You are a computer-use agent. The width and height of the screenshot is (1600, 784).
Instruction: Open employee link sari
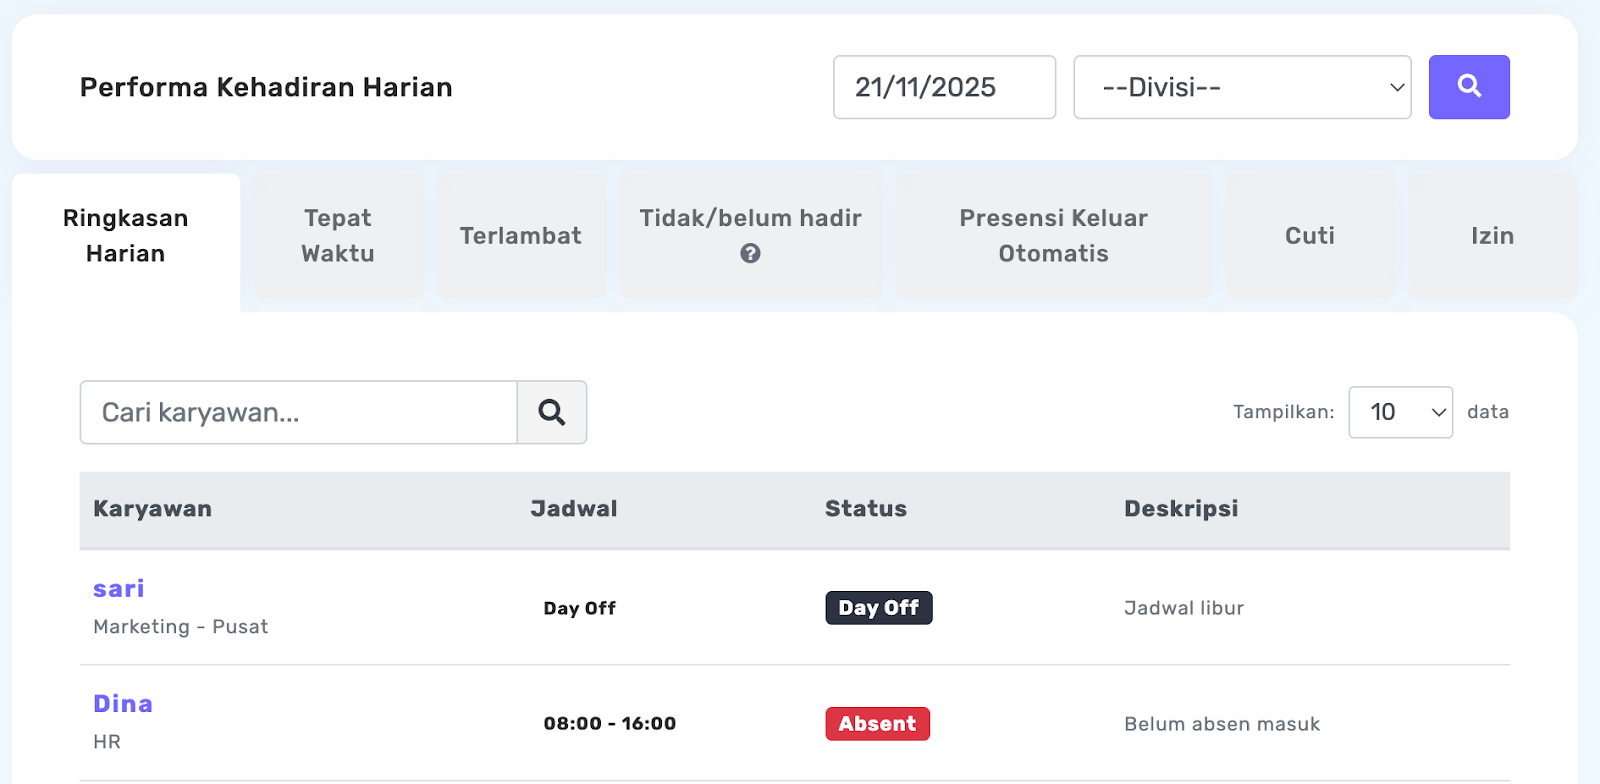coord(119,589)
